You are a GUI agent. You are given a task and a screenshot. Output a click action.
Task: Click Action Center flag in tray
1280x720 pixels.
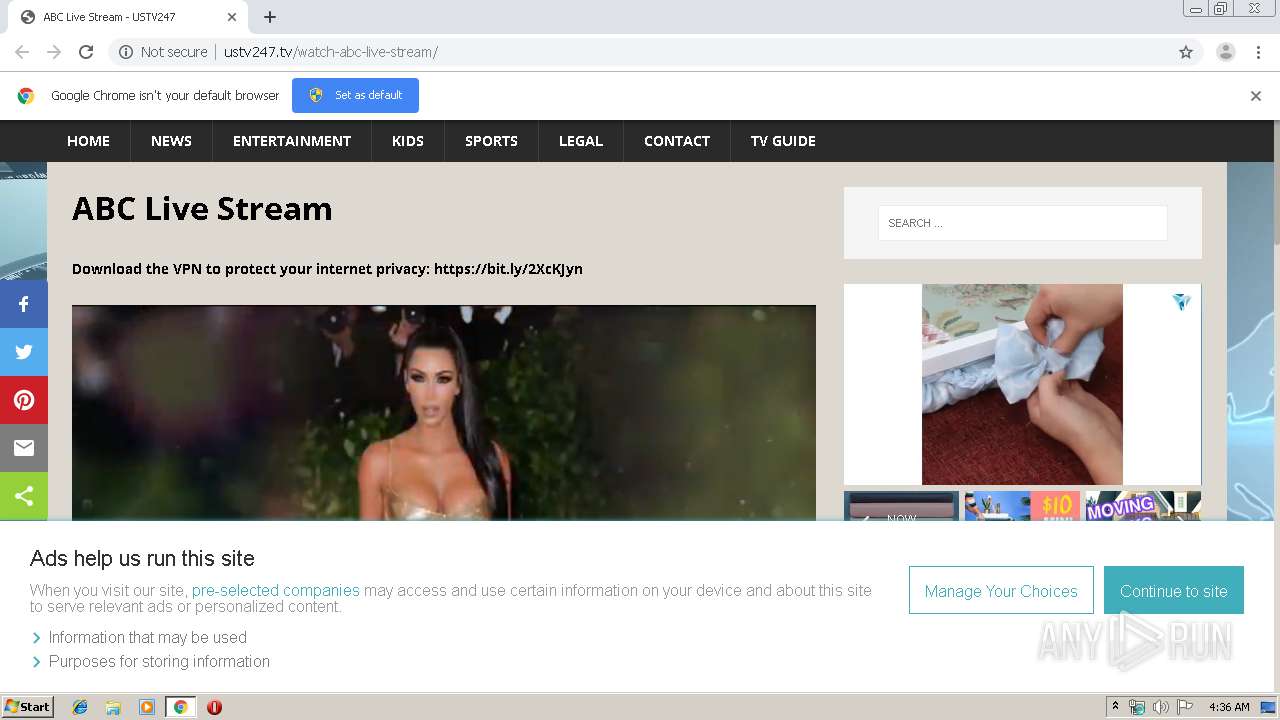1185,707
